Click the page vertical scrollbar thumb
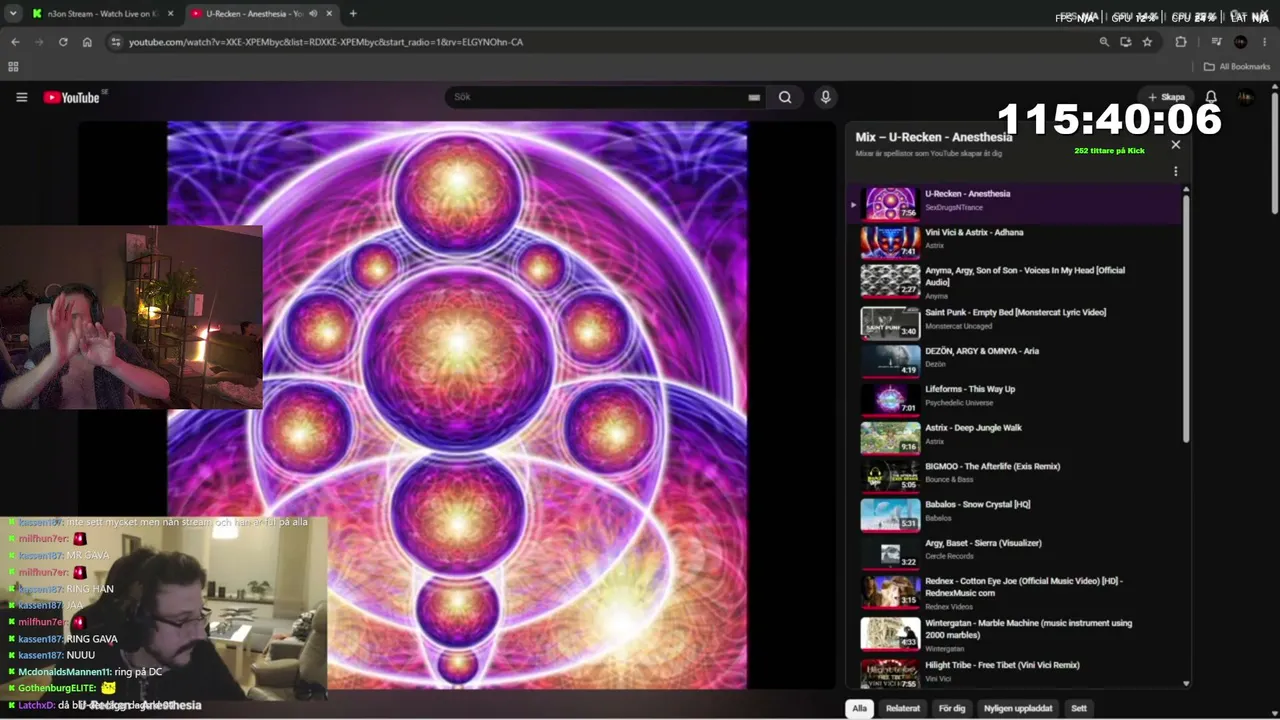Image resolution: width=1280 pixels, height=720 pixels. pos(1274,153)
